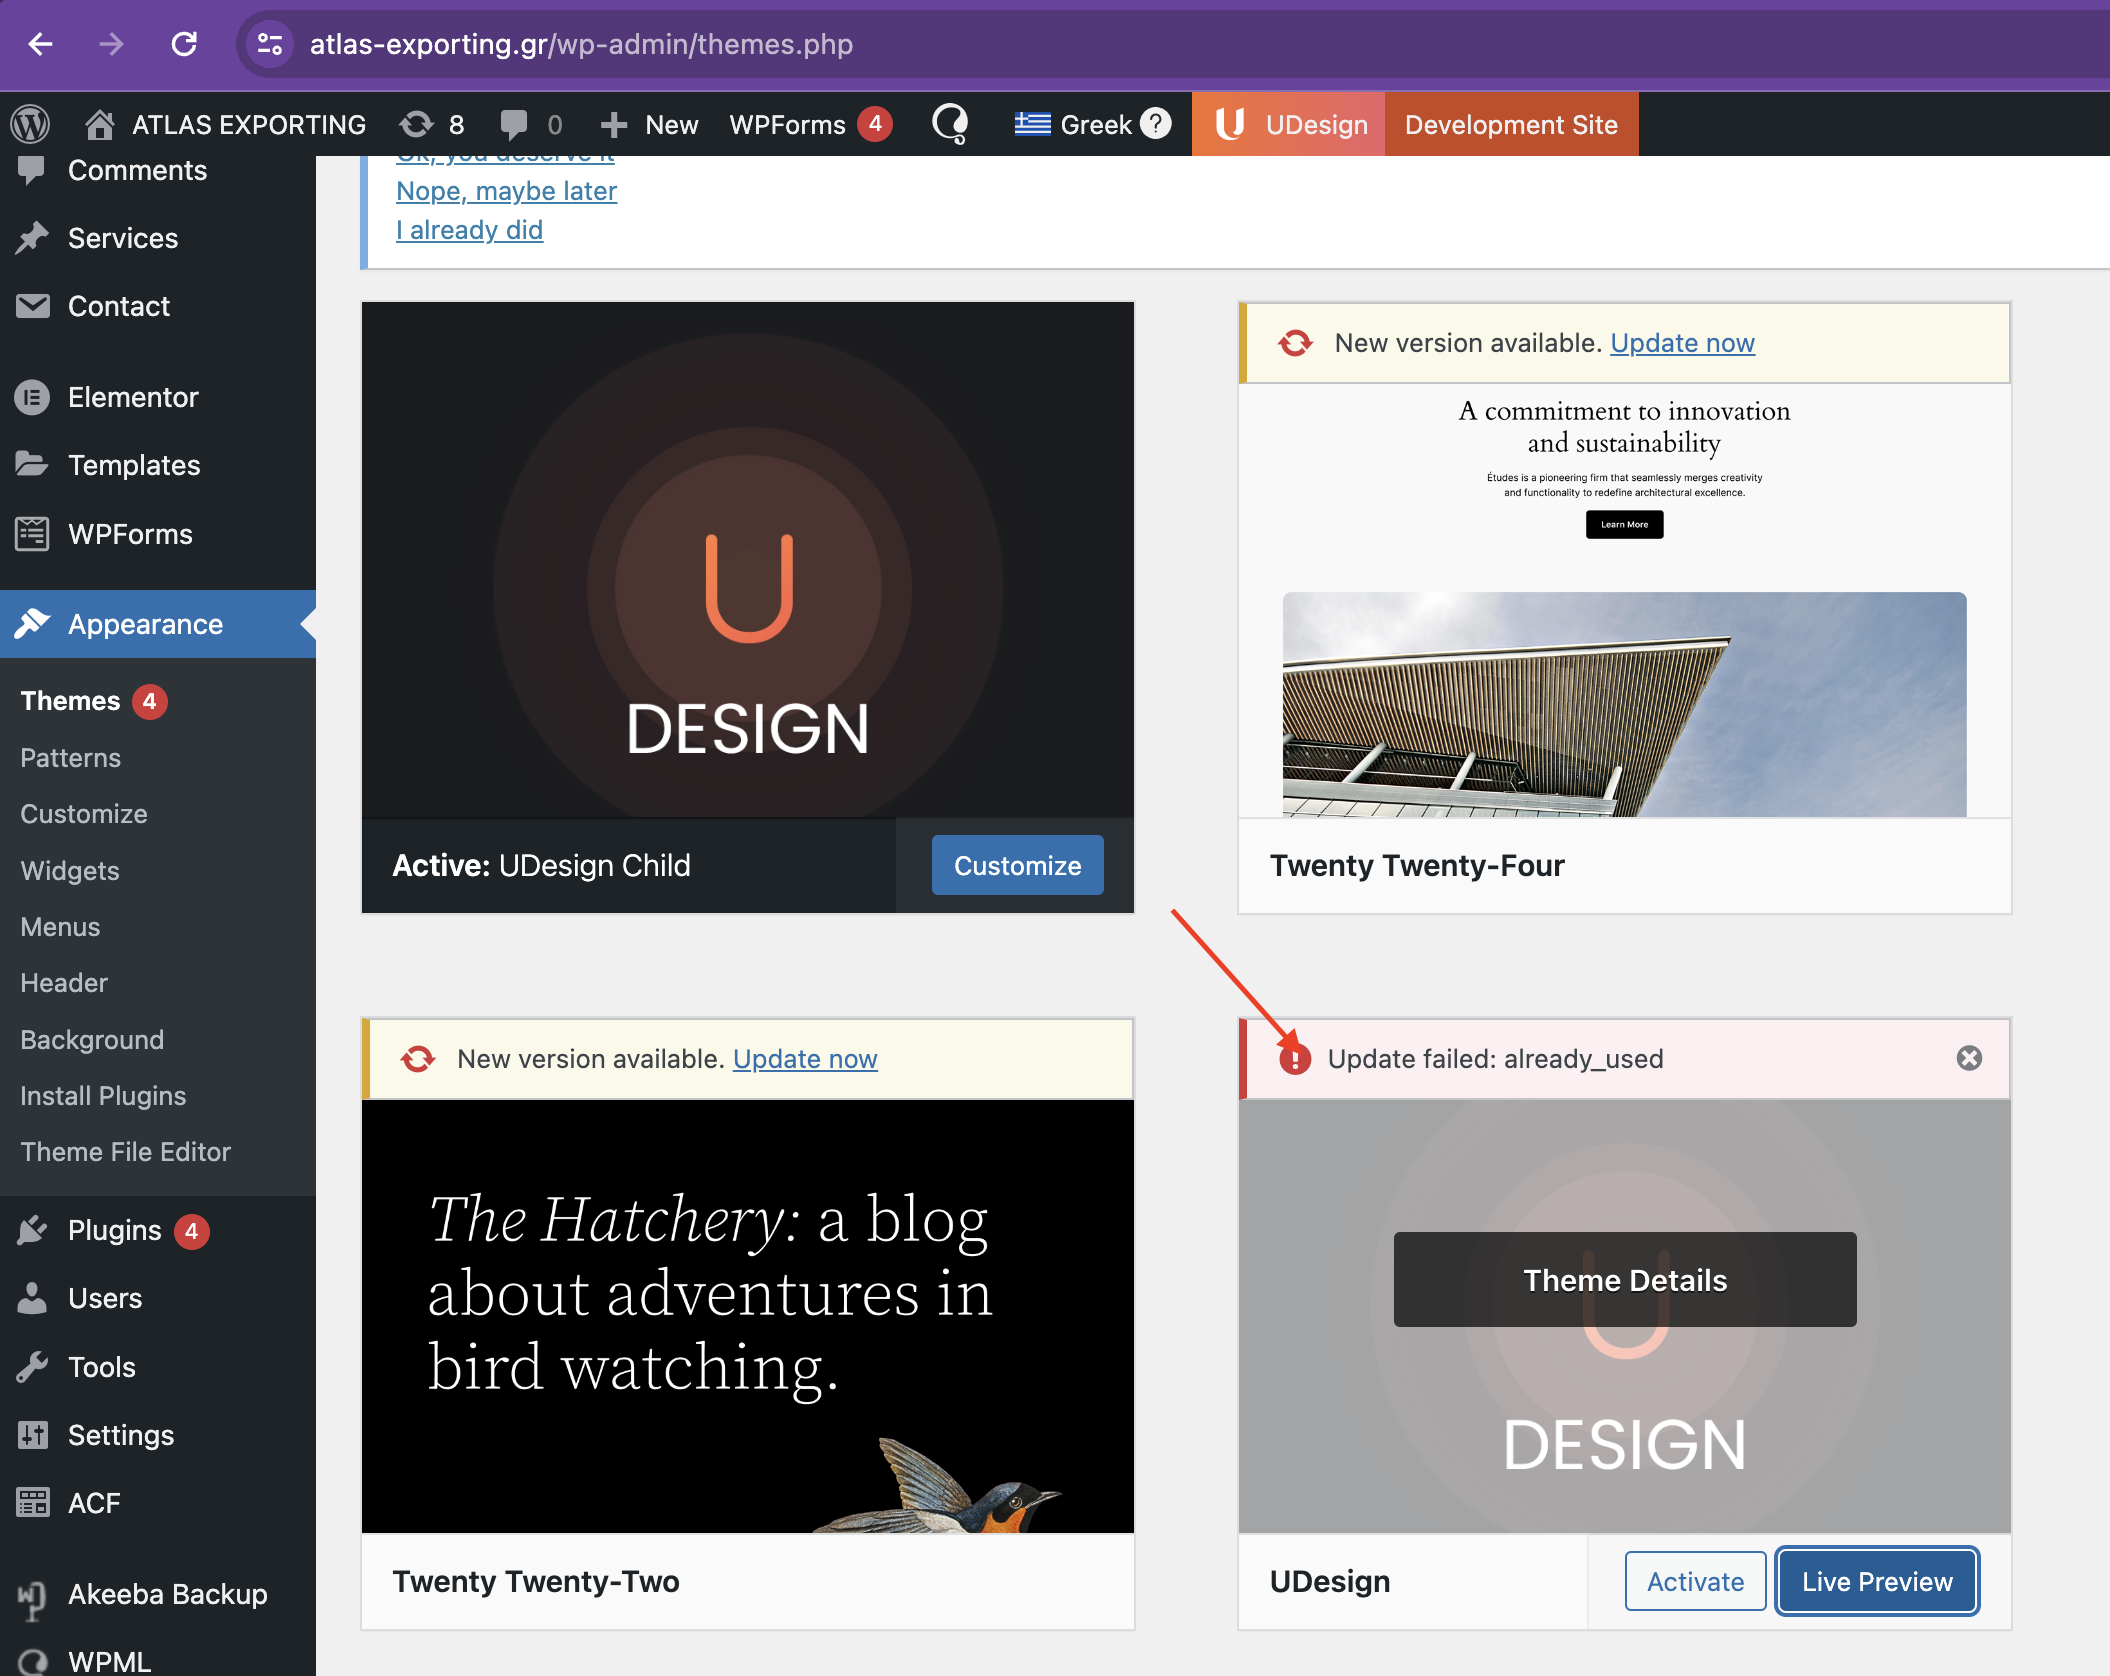Open WPForms in the admin bar
This screenshot has width=2110, height=1676.
pos(787,124)
